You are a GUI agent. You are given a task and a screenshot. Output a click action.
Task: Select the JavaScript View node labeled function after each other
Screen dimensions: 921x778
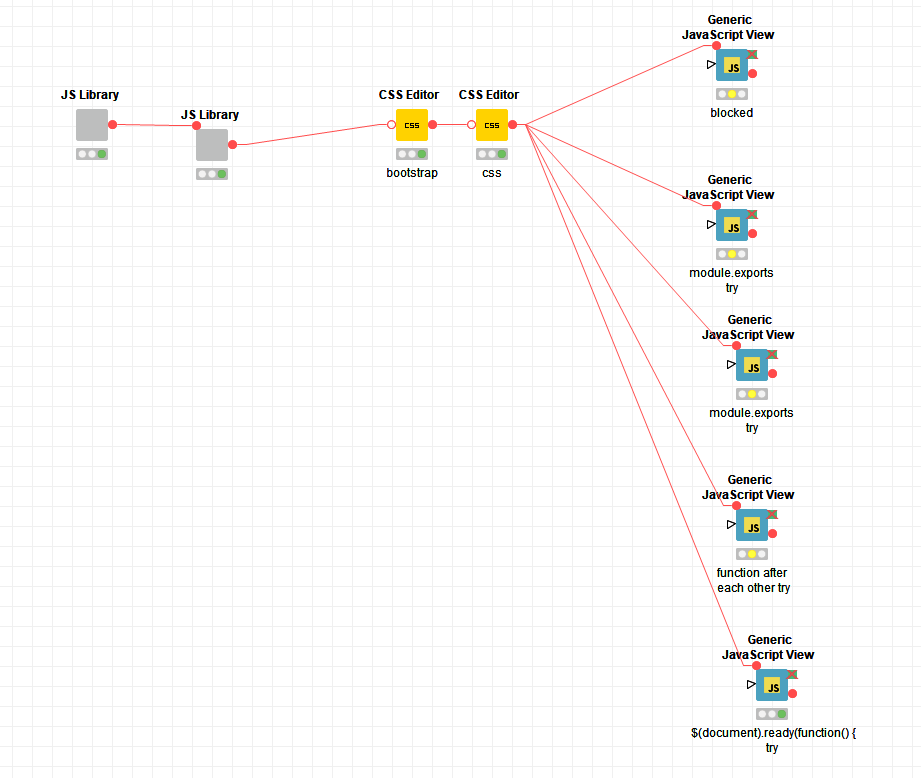[752, 526]
